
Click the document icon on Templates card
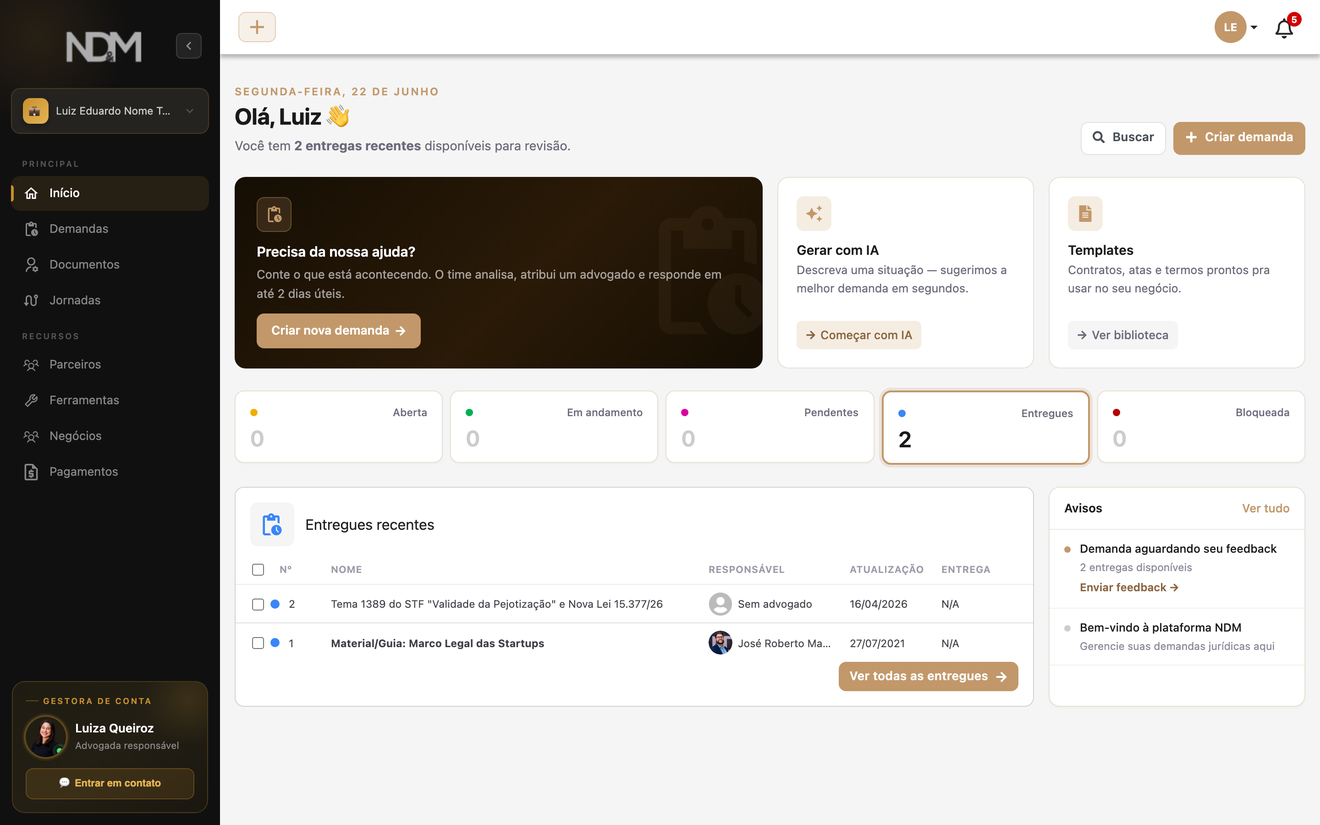[1085, 214]
